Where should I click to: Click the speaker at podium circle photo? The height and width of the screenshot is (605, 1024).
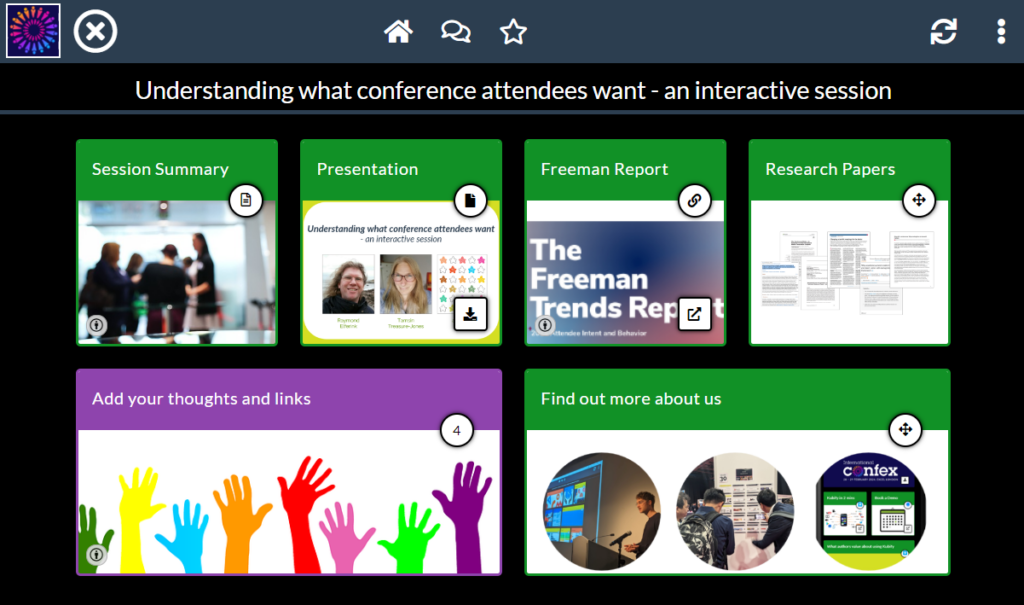click(x=601, y=511)
